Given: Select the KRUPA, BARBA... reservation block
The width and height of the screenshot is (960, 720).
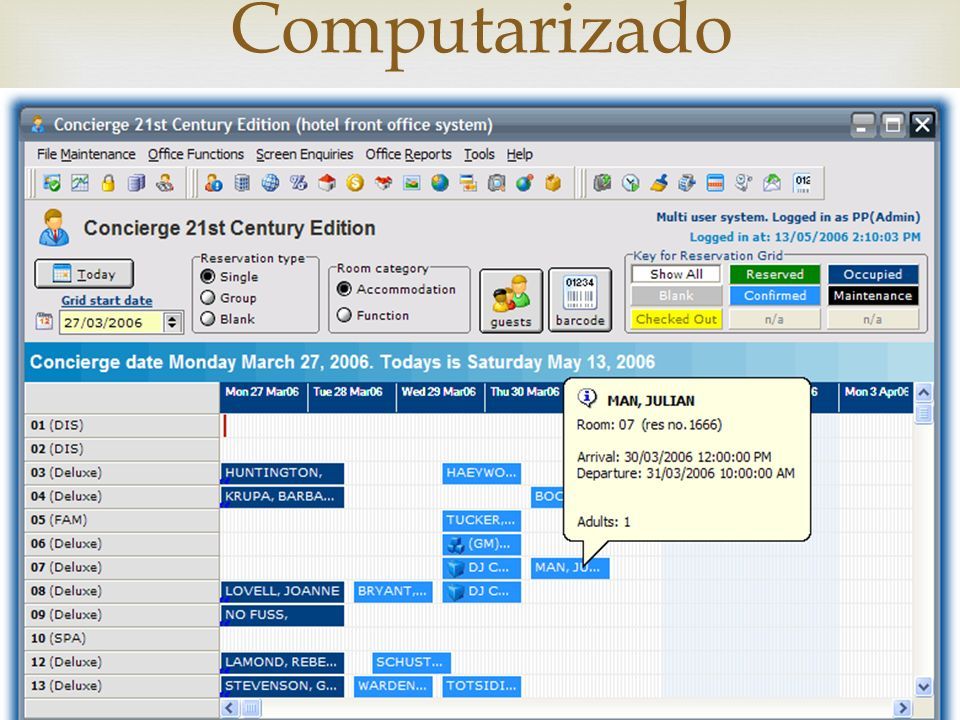Looking at the screenshot, I should tap(282, 497).
